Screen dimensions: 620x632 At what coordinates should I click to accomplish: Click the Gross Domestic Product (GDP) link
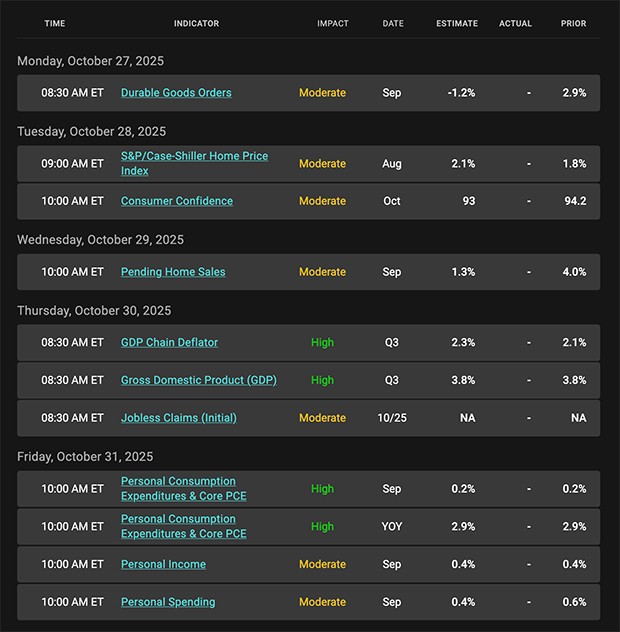[x=199, y=380]
